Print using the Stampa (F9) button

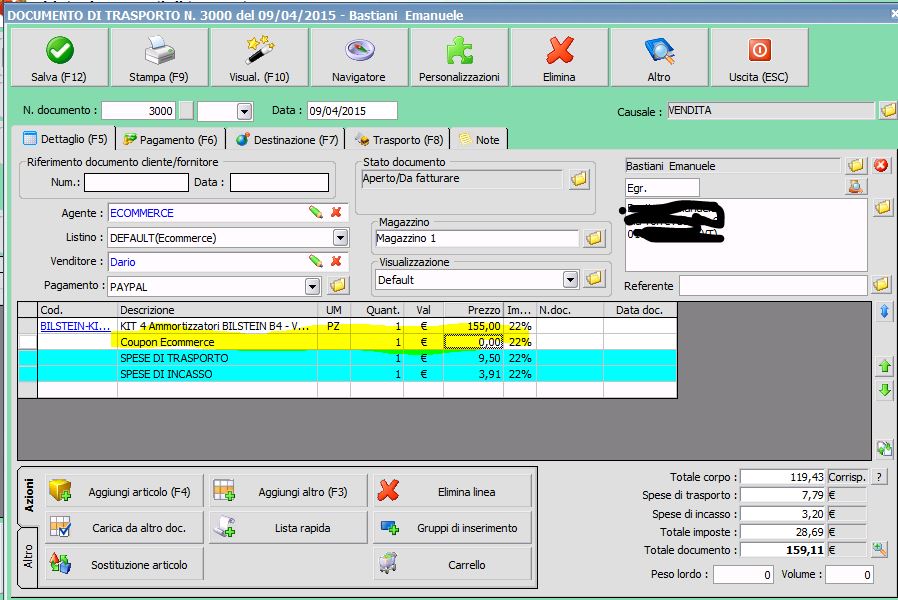(159, 58)
